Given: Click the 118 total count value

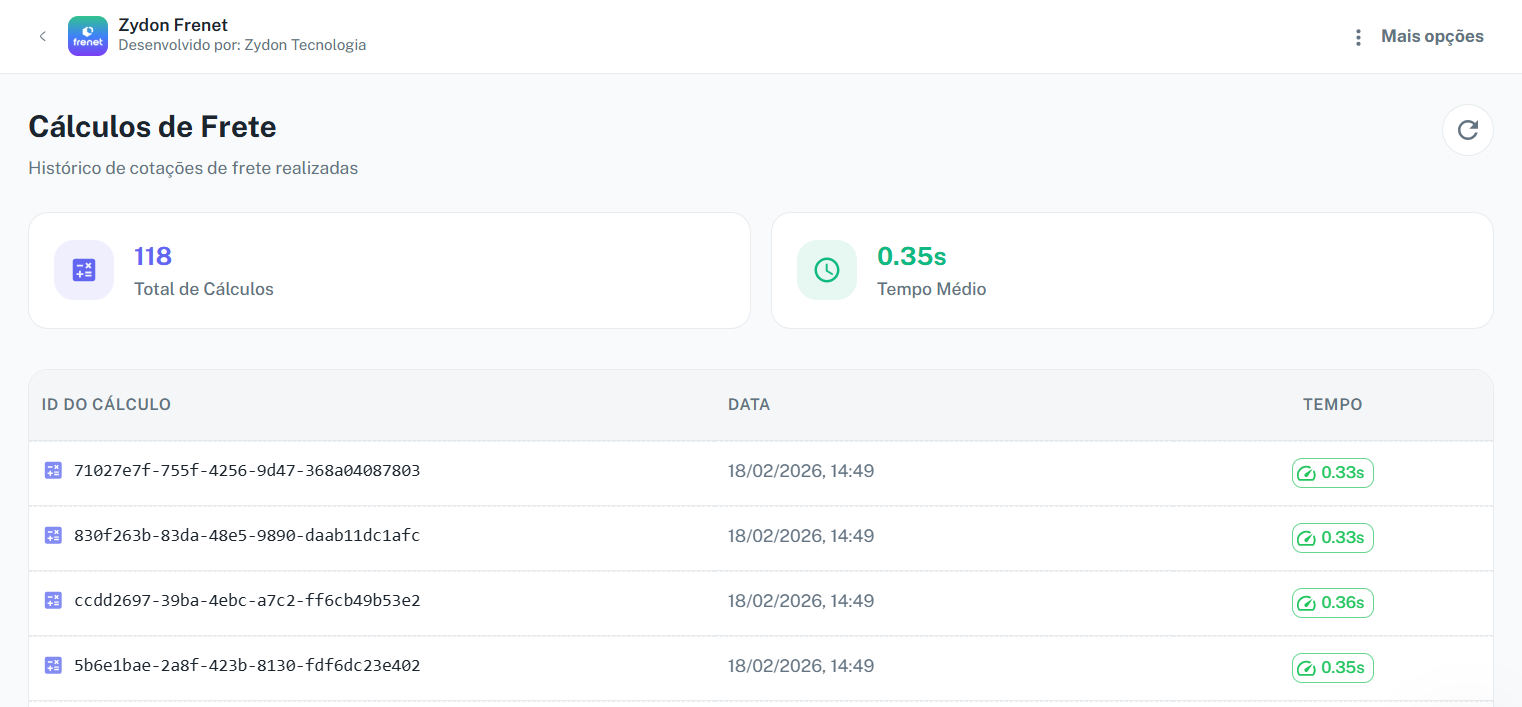Looking at the screenshot, I should [x=153, y=257].
